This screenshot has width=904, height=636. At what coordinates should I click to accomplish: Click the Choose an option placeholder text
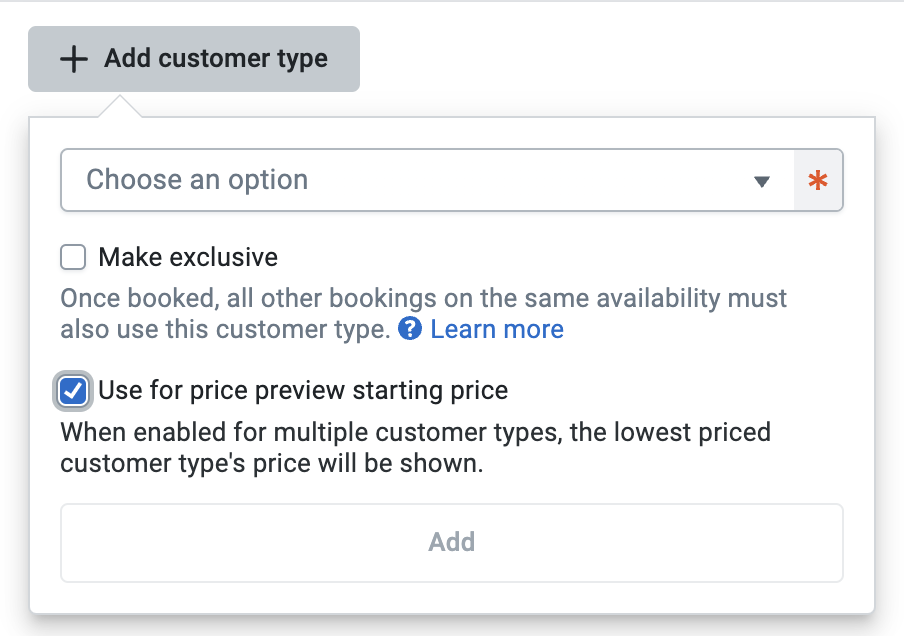(x=197, y=181)
